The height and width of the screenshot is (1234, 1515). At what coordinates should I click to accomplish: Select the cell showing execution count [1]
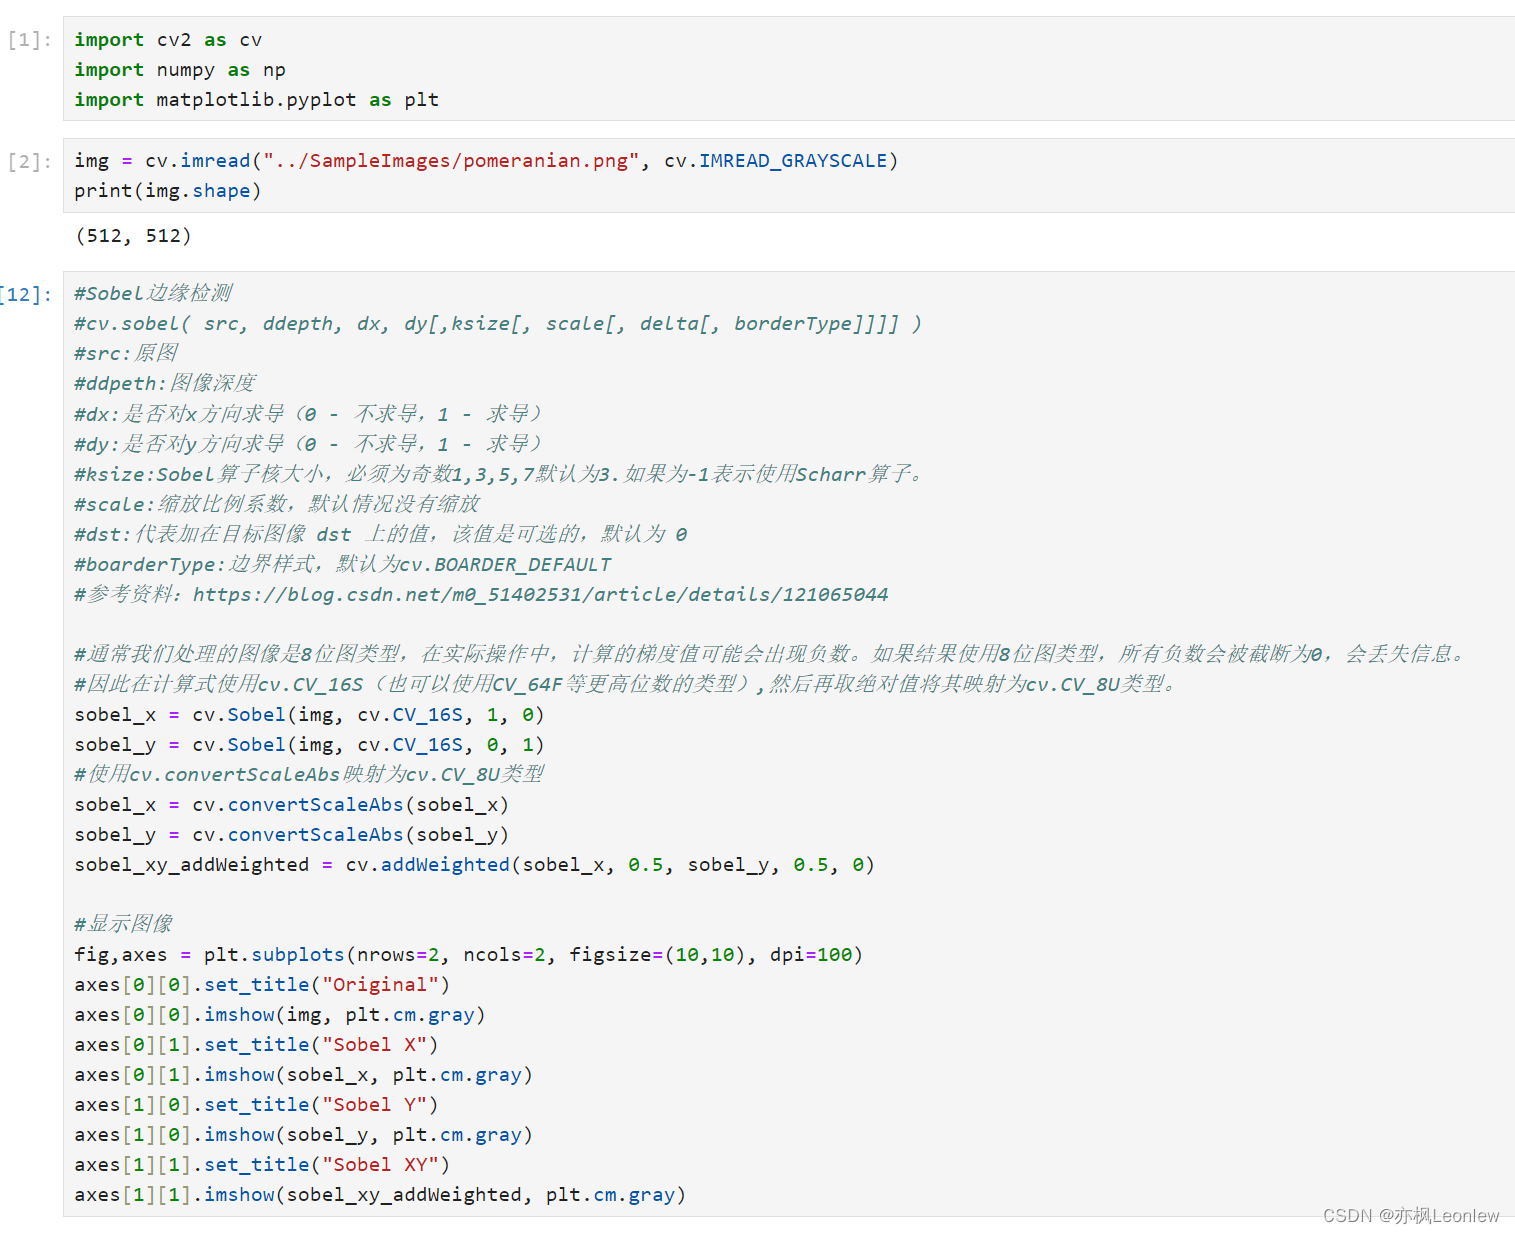28,39
